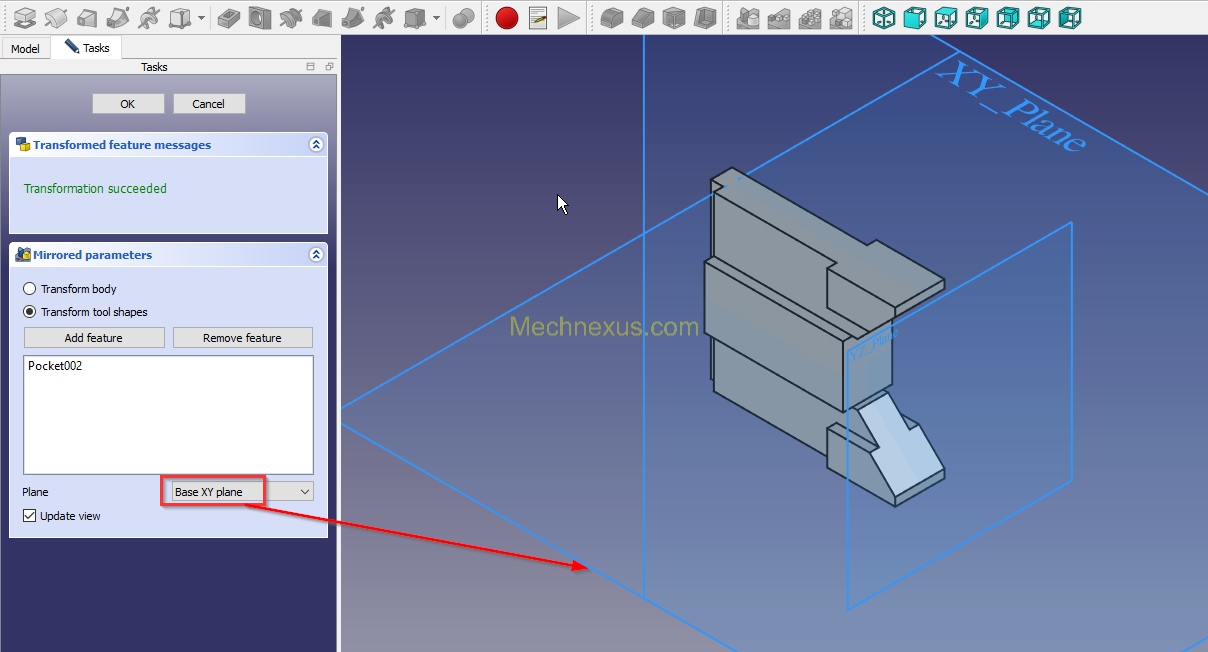Screen dimensions: 1208x652
Task: Select the Pocket tool icon
Action: point(228,17)
